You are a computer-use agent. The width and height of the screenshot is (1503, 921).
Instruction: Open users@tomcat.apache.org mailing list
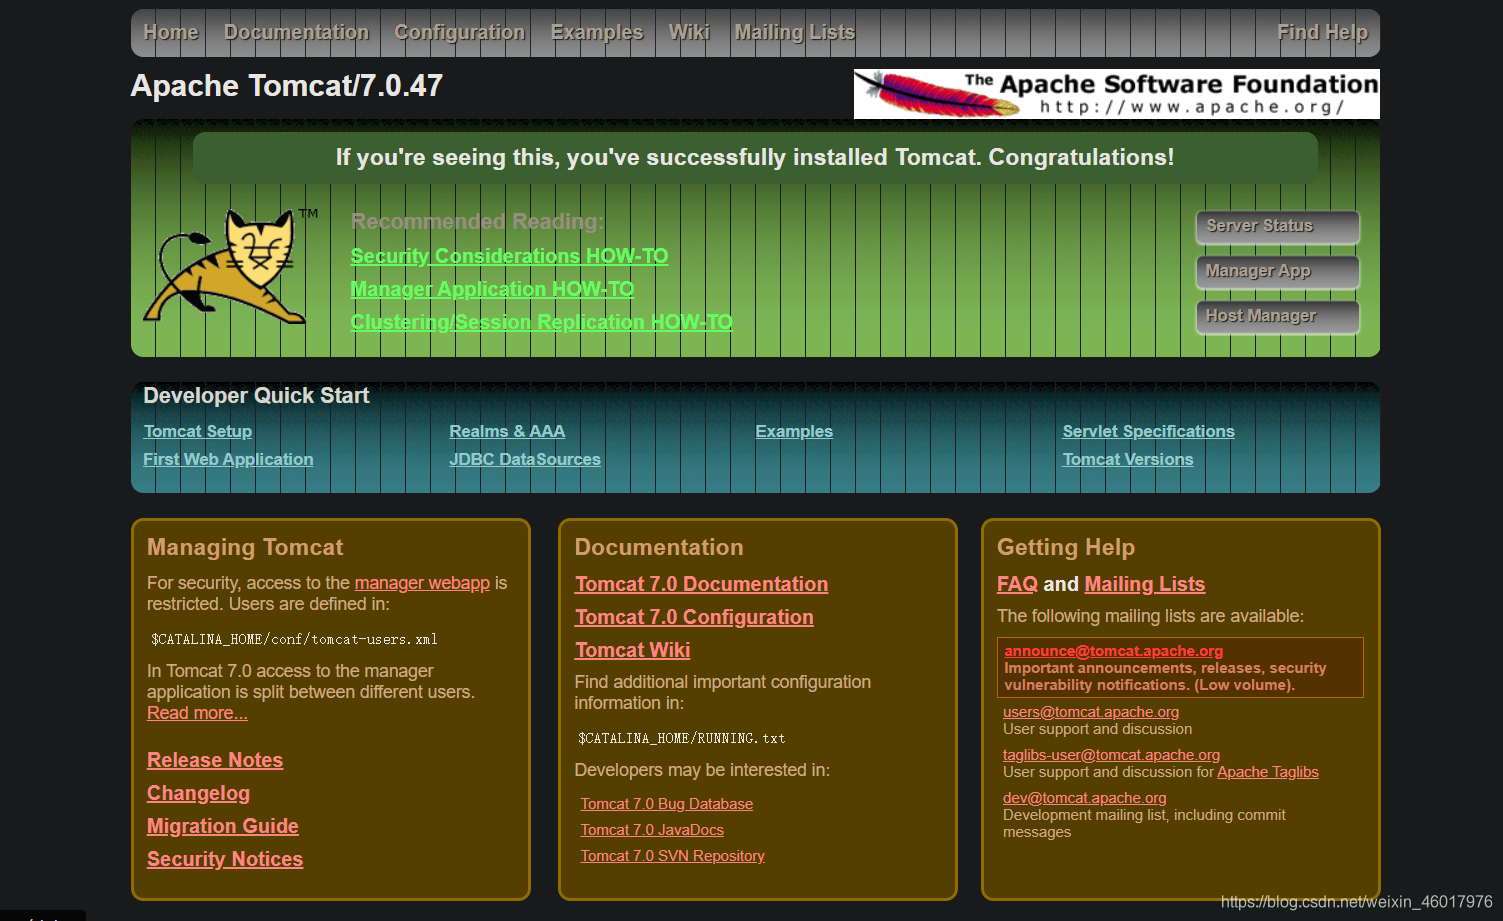(1091, 712)
